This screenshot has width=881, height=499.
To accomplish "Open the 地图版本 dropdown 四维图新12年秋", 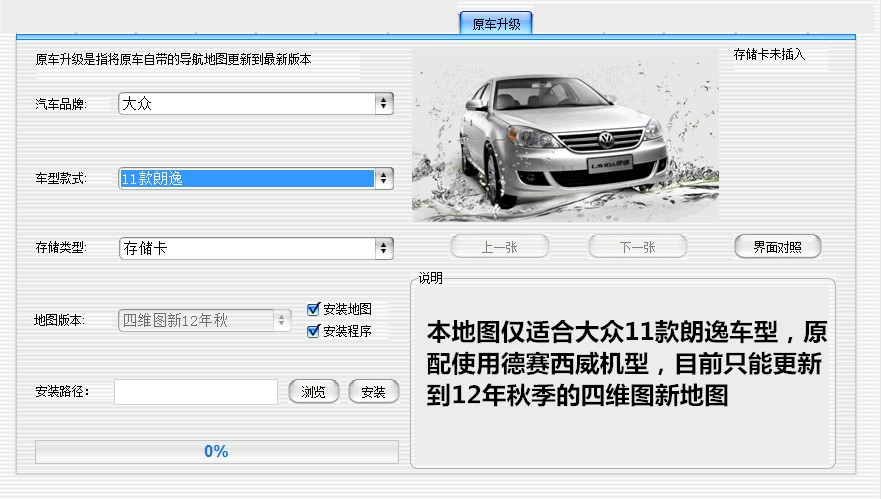I will (205, 320).
